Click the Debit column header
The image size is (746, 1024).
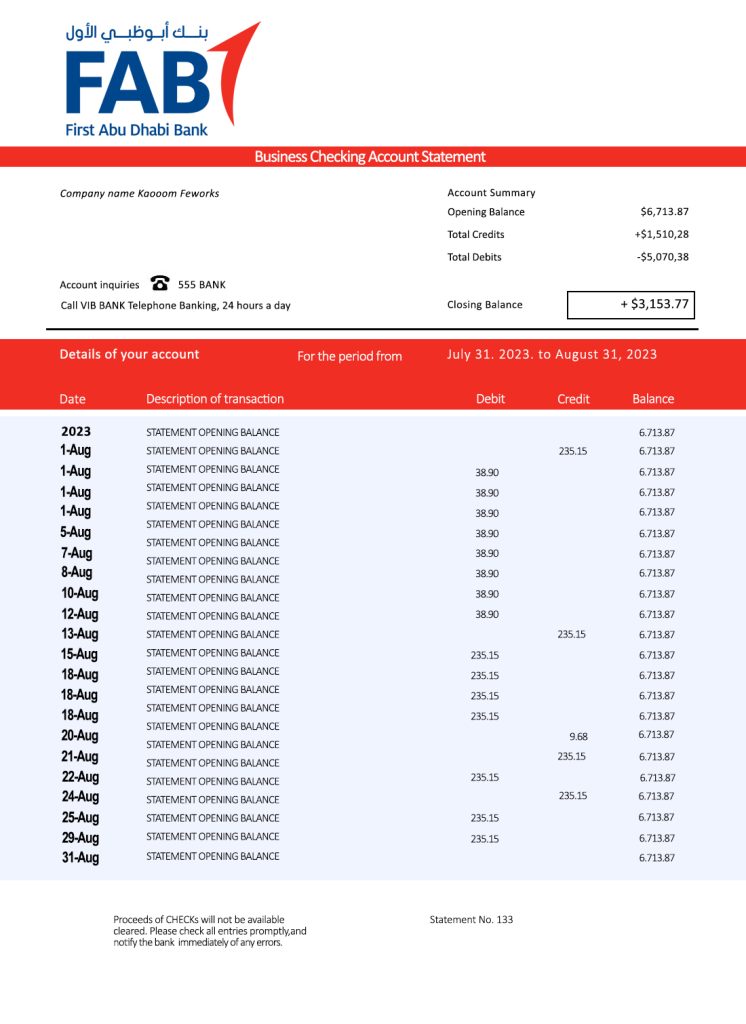(490, 399)
